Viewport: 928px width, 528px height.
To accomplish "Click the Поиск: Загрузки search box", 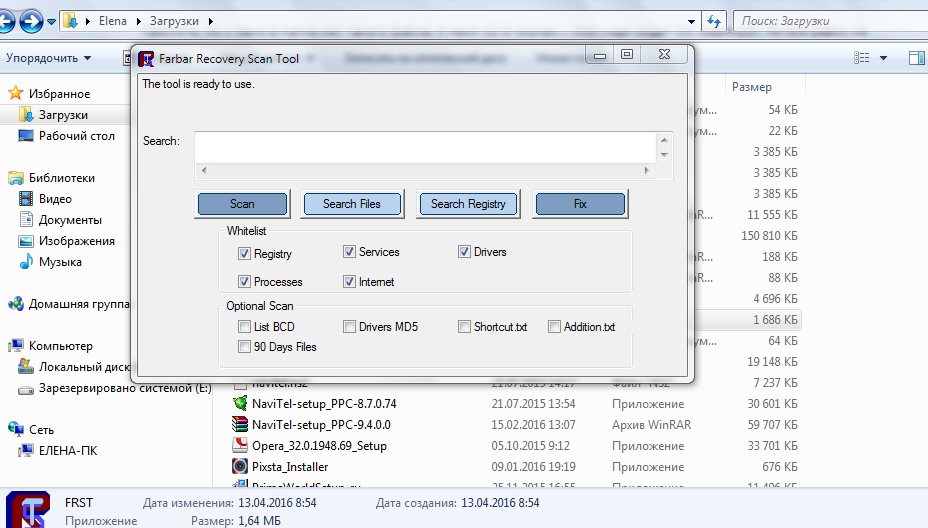I will coord(830,21).
